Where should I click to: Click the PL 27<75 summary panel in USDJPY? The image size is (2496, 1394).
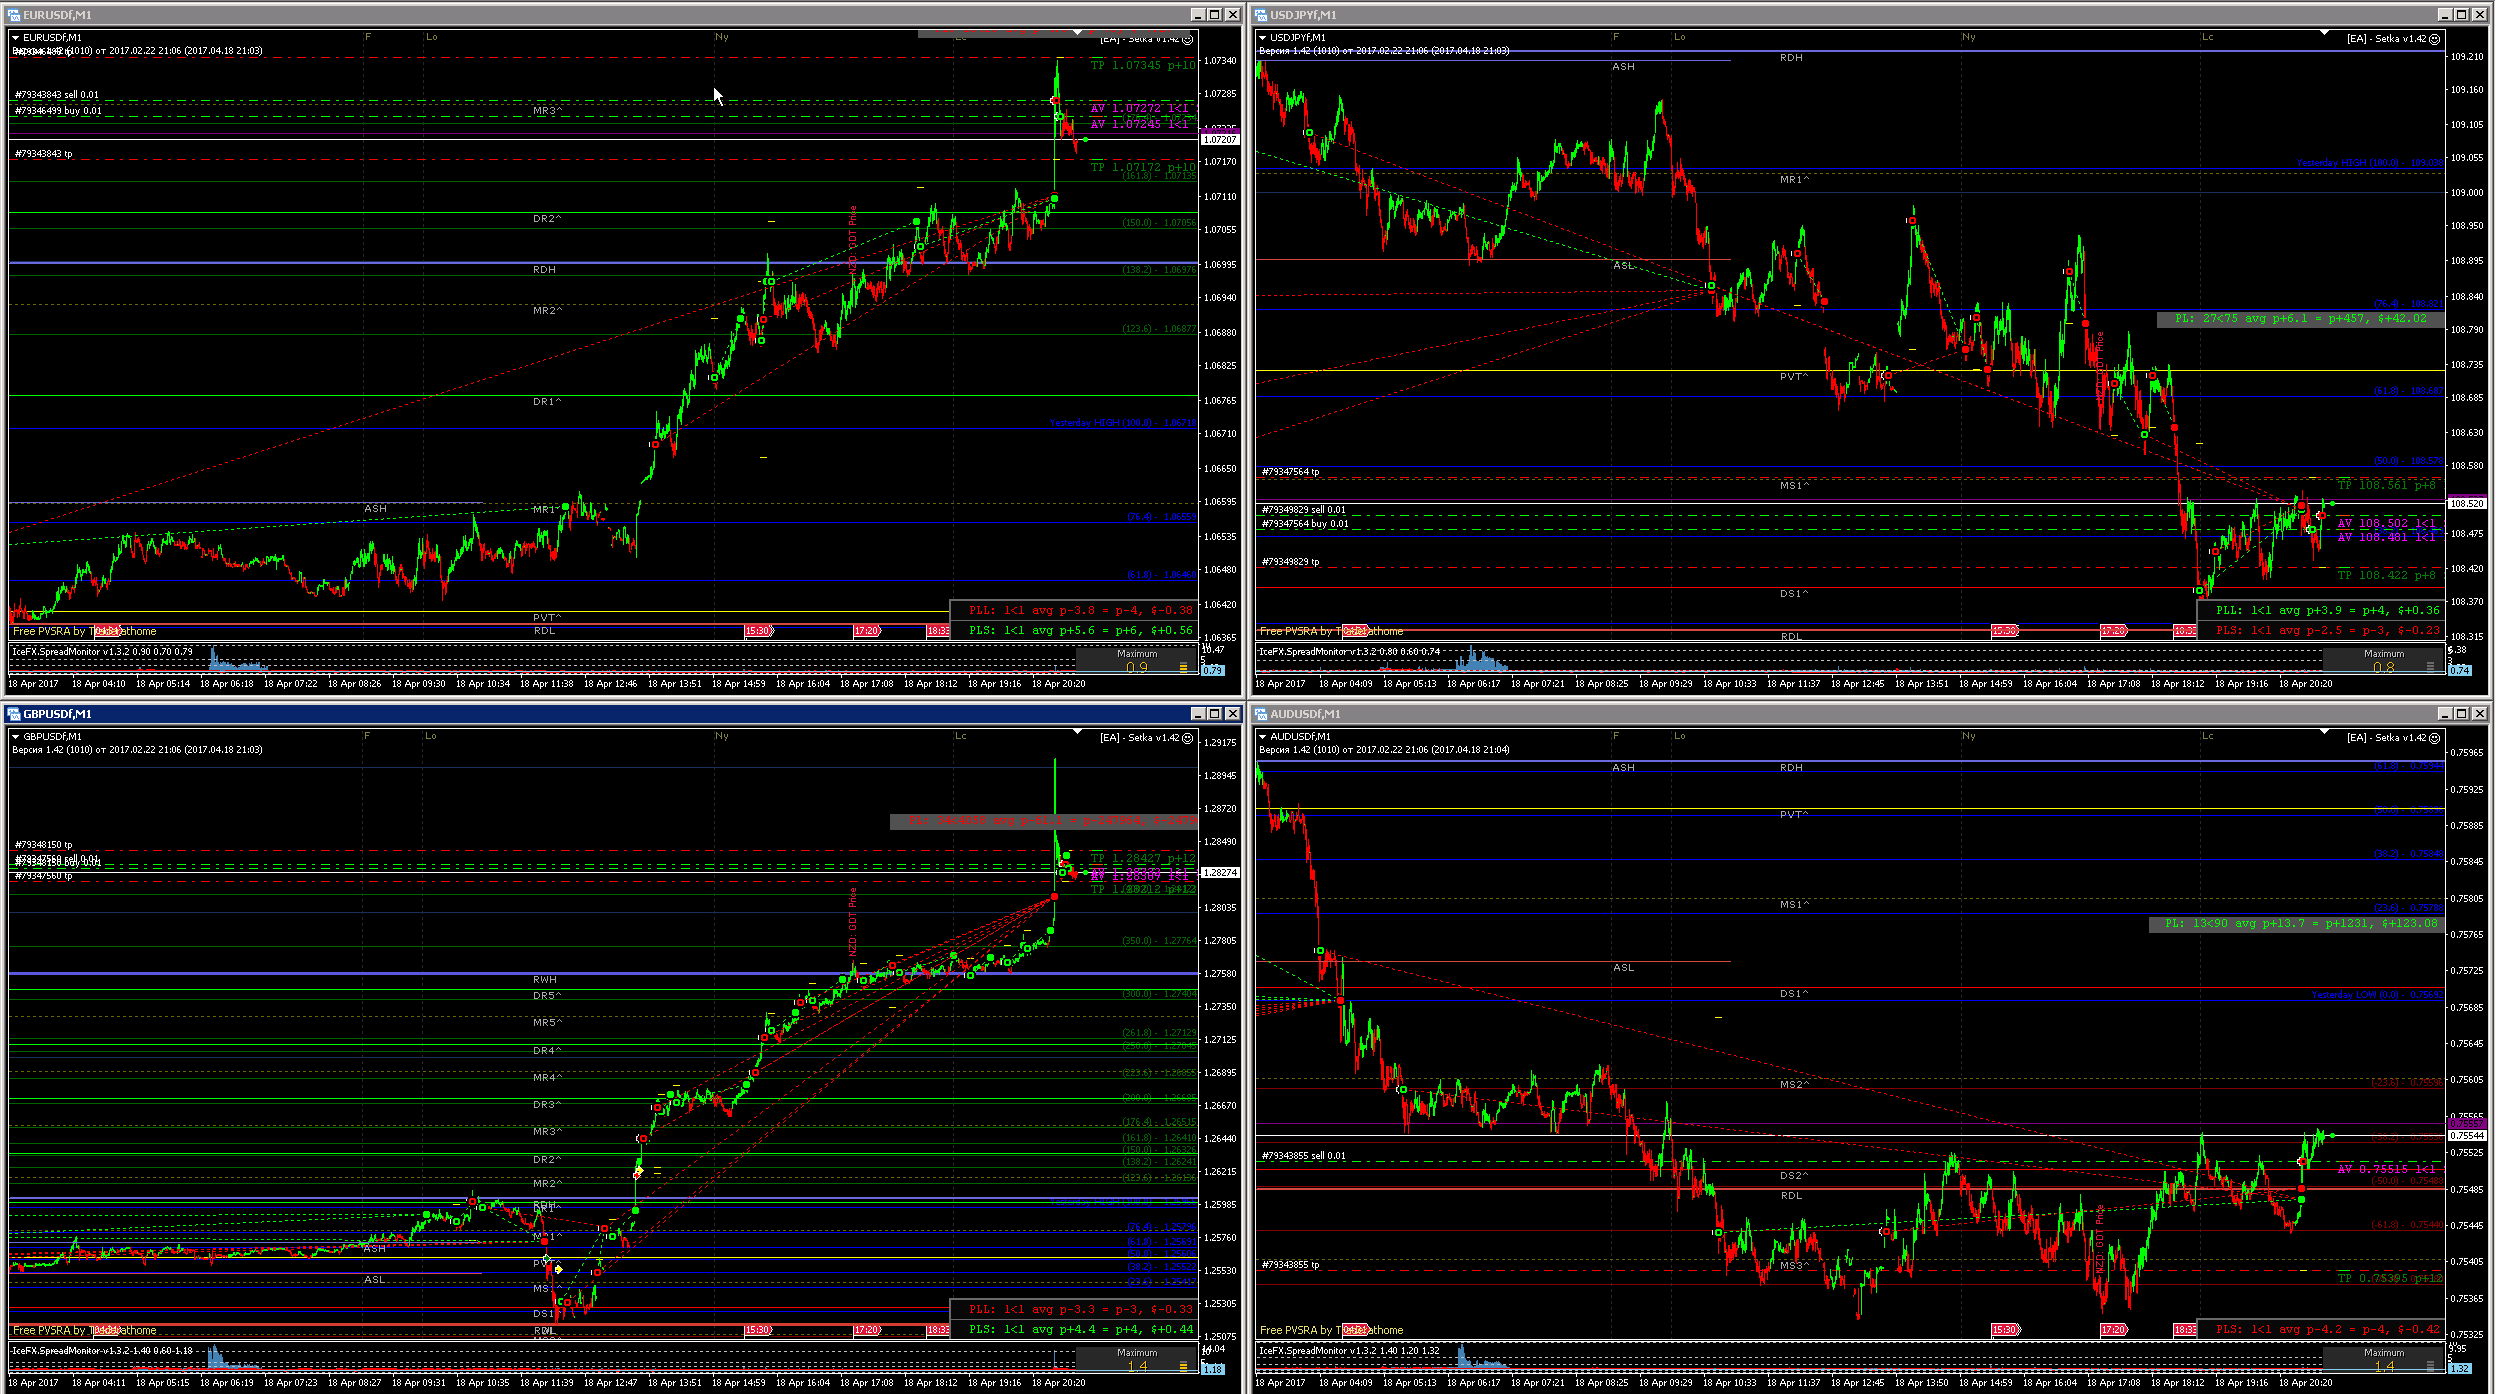[2301, 319]
